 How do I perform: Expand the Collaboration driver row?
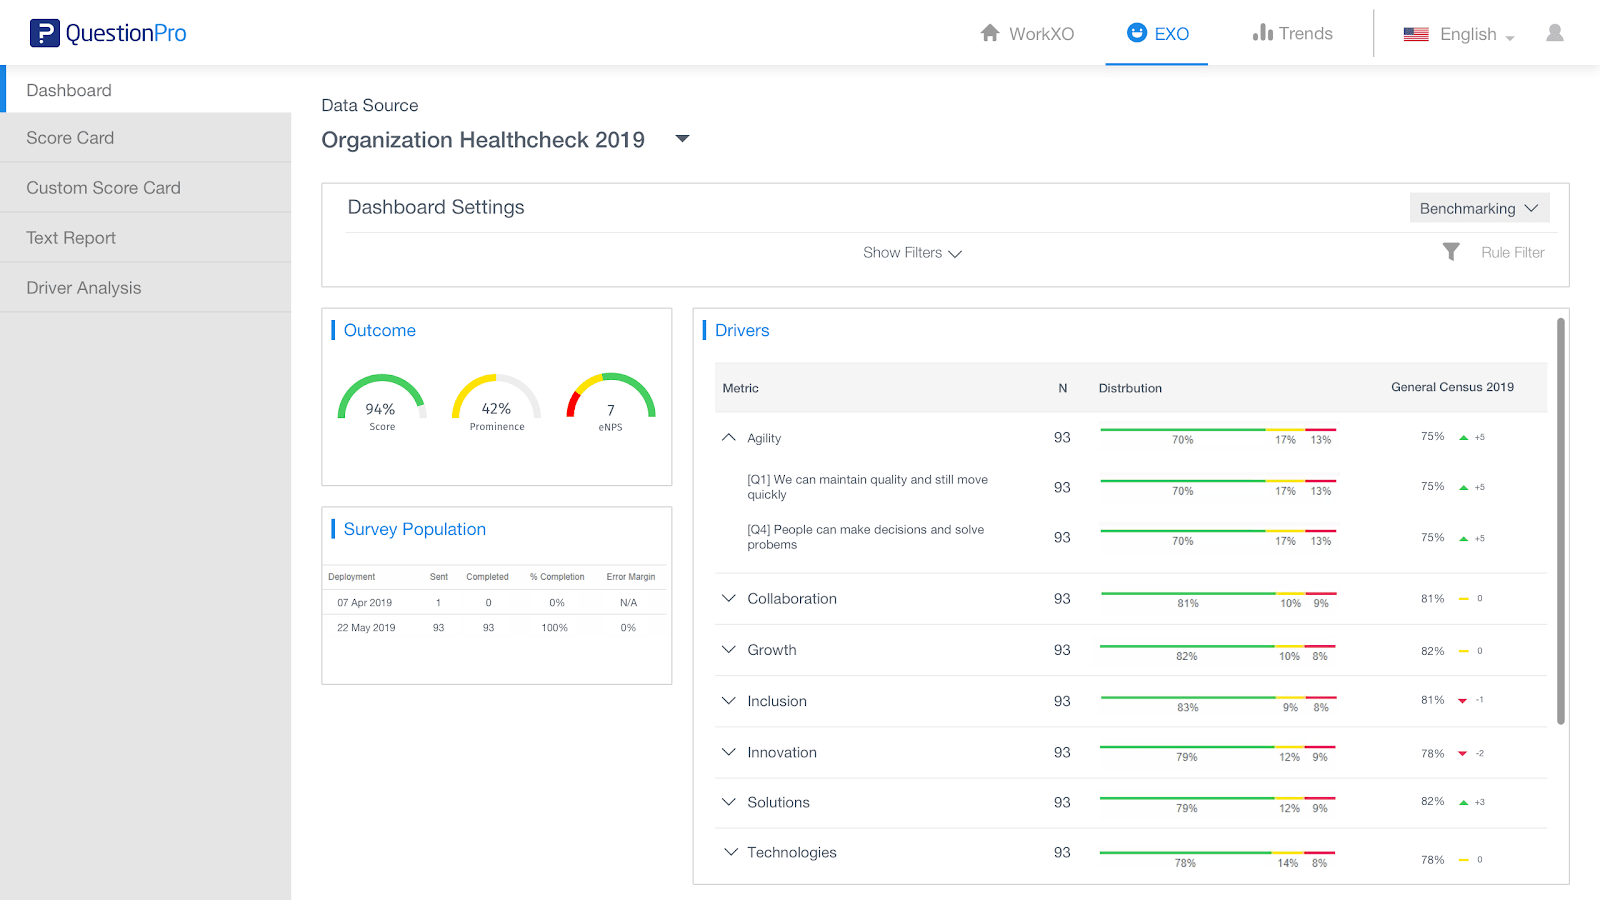pyautogui.click(x=729, y=599)
